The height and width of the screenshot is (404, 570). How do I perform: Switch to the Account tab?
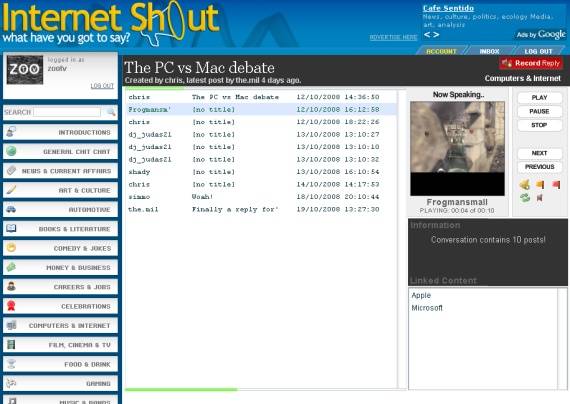pyautogui.click(x=441, y=51)
